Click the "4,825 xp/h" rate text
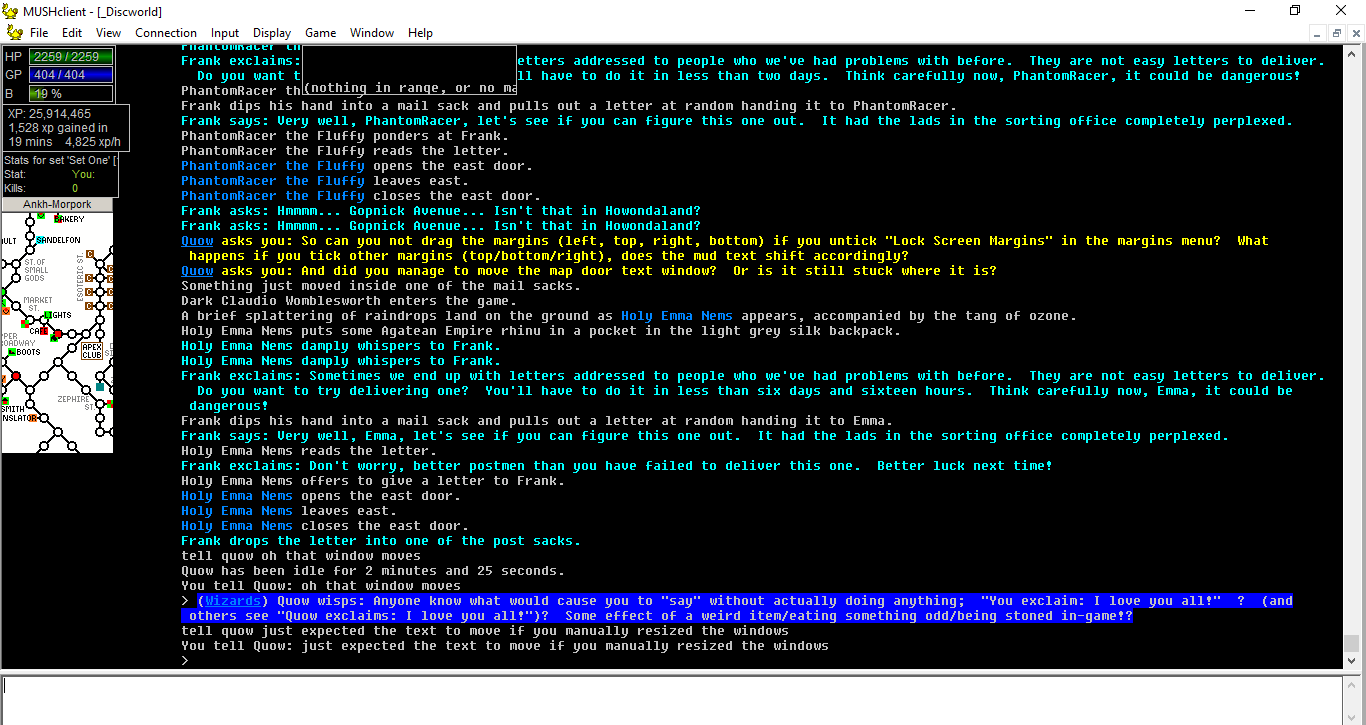 click(x=95, y=142)
